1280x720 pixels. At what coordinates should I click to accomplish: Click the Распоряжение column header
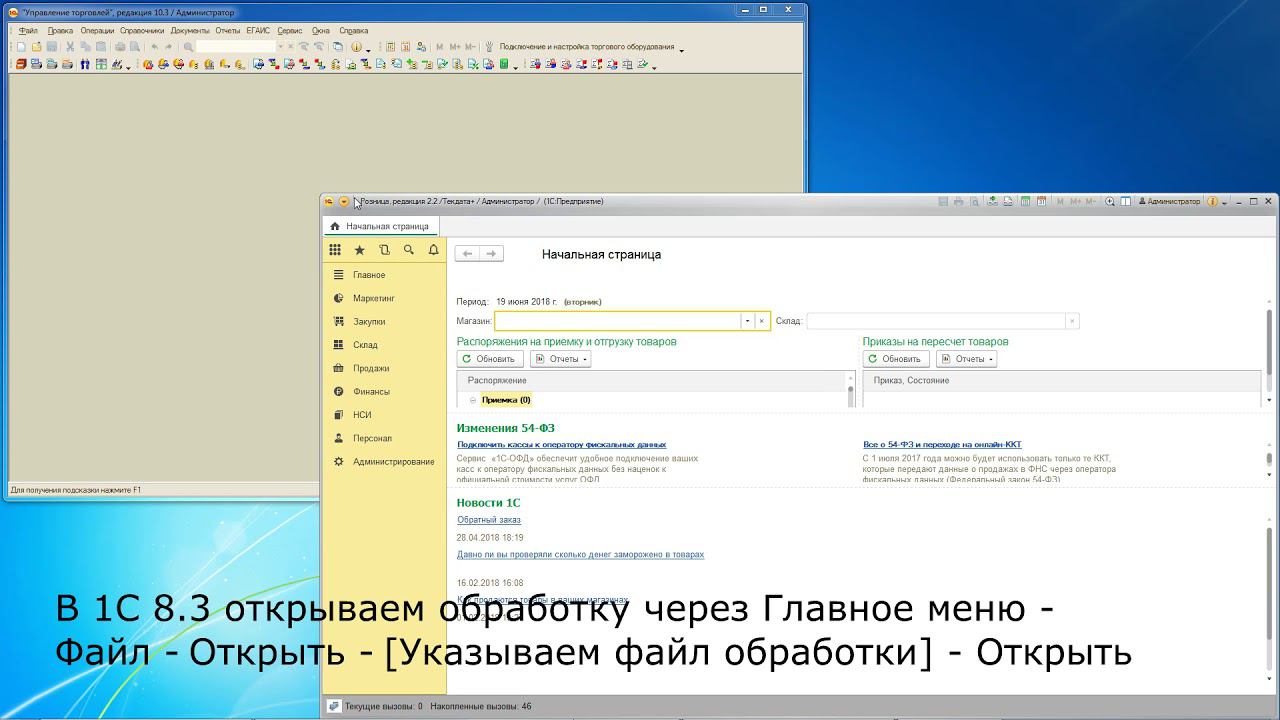652,380
